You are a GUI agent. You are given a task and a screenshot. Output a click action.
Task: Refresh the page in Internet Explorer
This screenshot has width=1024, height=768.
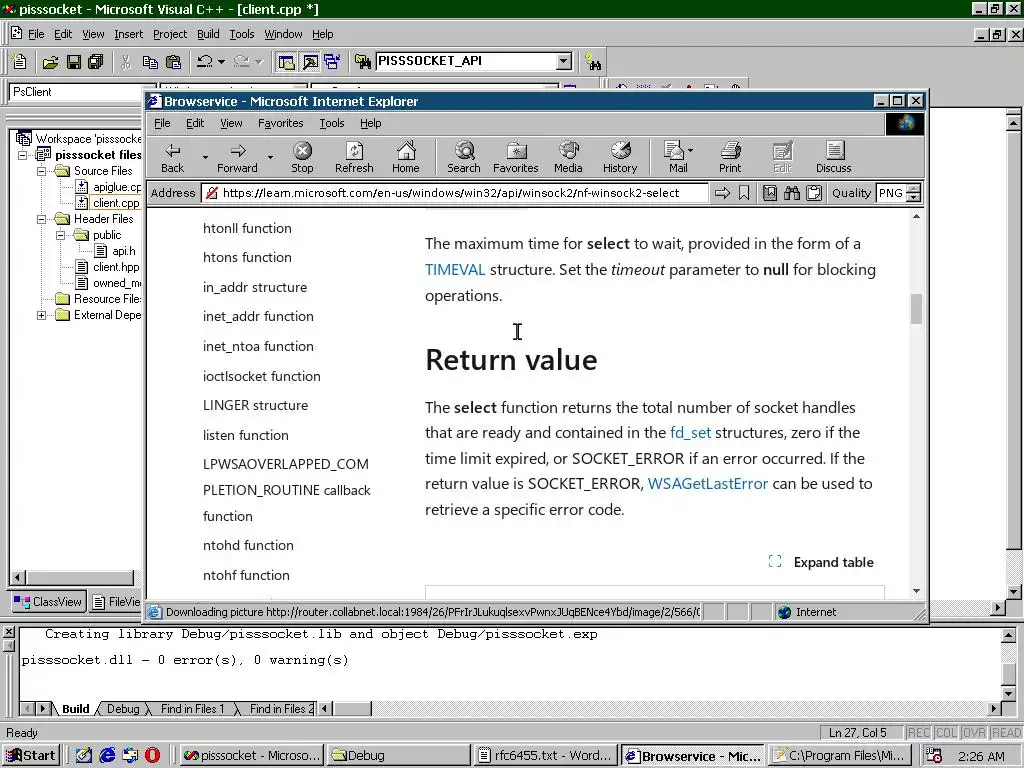pyautogui.click(x=354, y=158)
